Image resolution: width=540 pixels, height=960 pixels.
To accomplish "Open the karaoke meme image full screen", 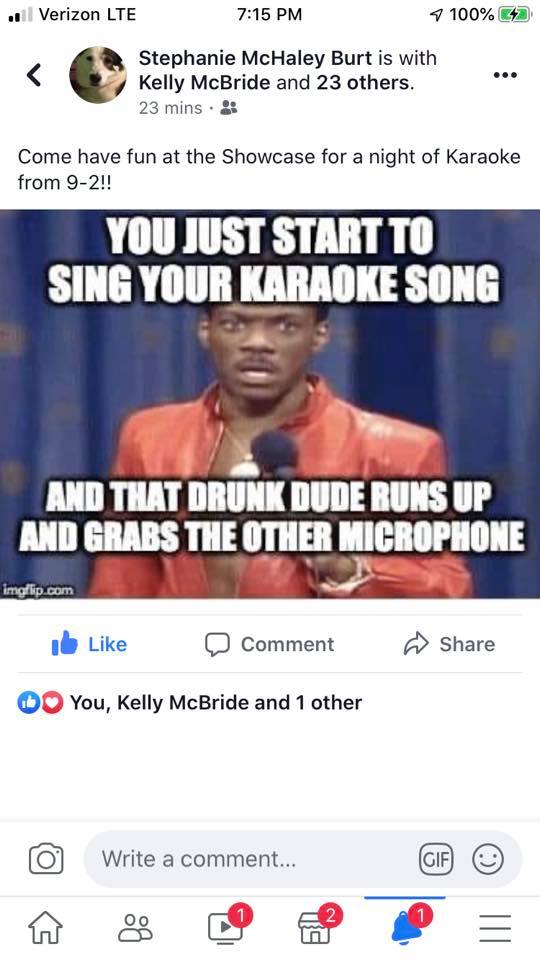I will 270,403.
